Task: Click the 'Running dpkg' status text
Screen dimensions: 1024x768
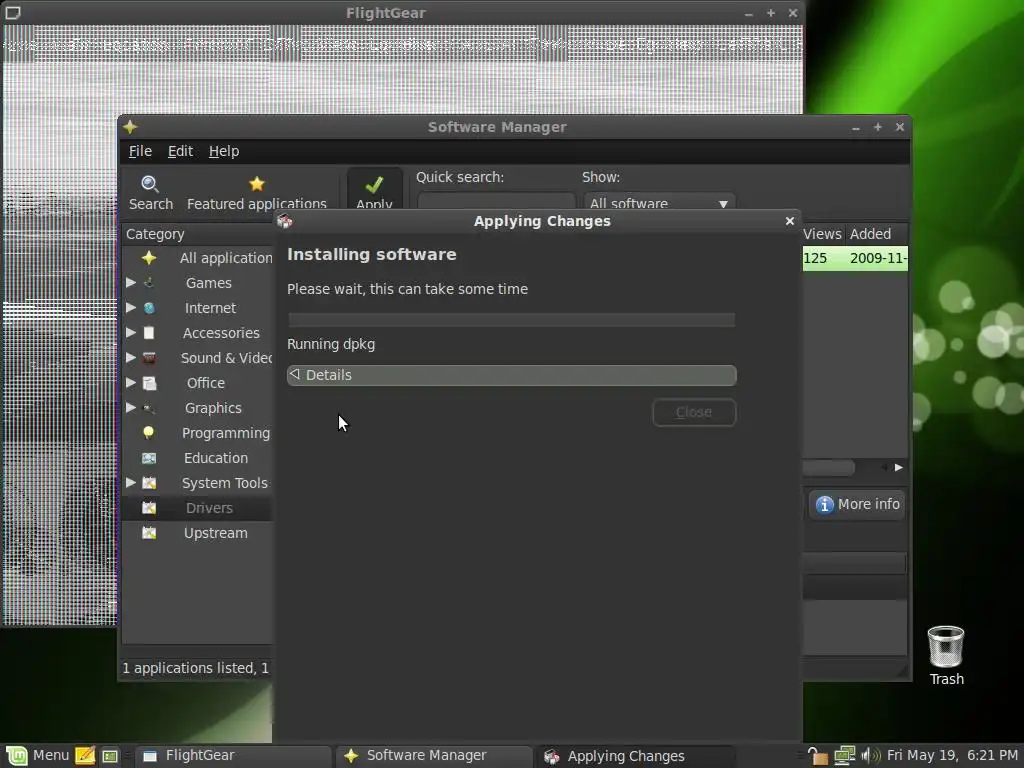Action: (331, 344)
